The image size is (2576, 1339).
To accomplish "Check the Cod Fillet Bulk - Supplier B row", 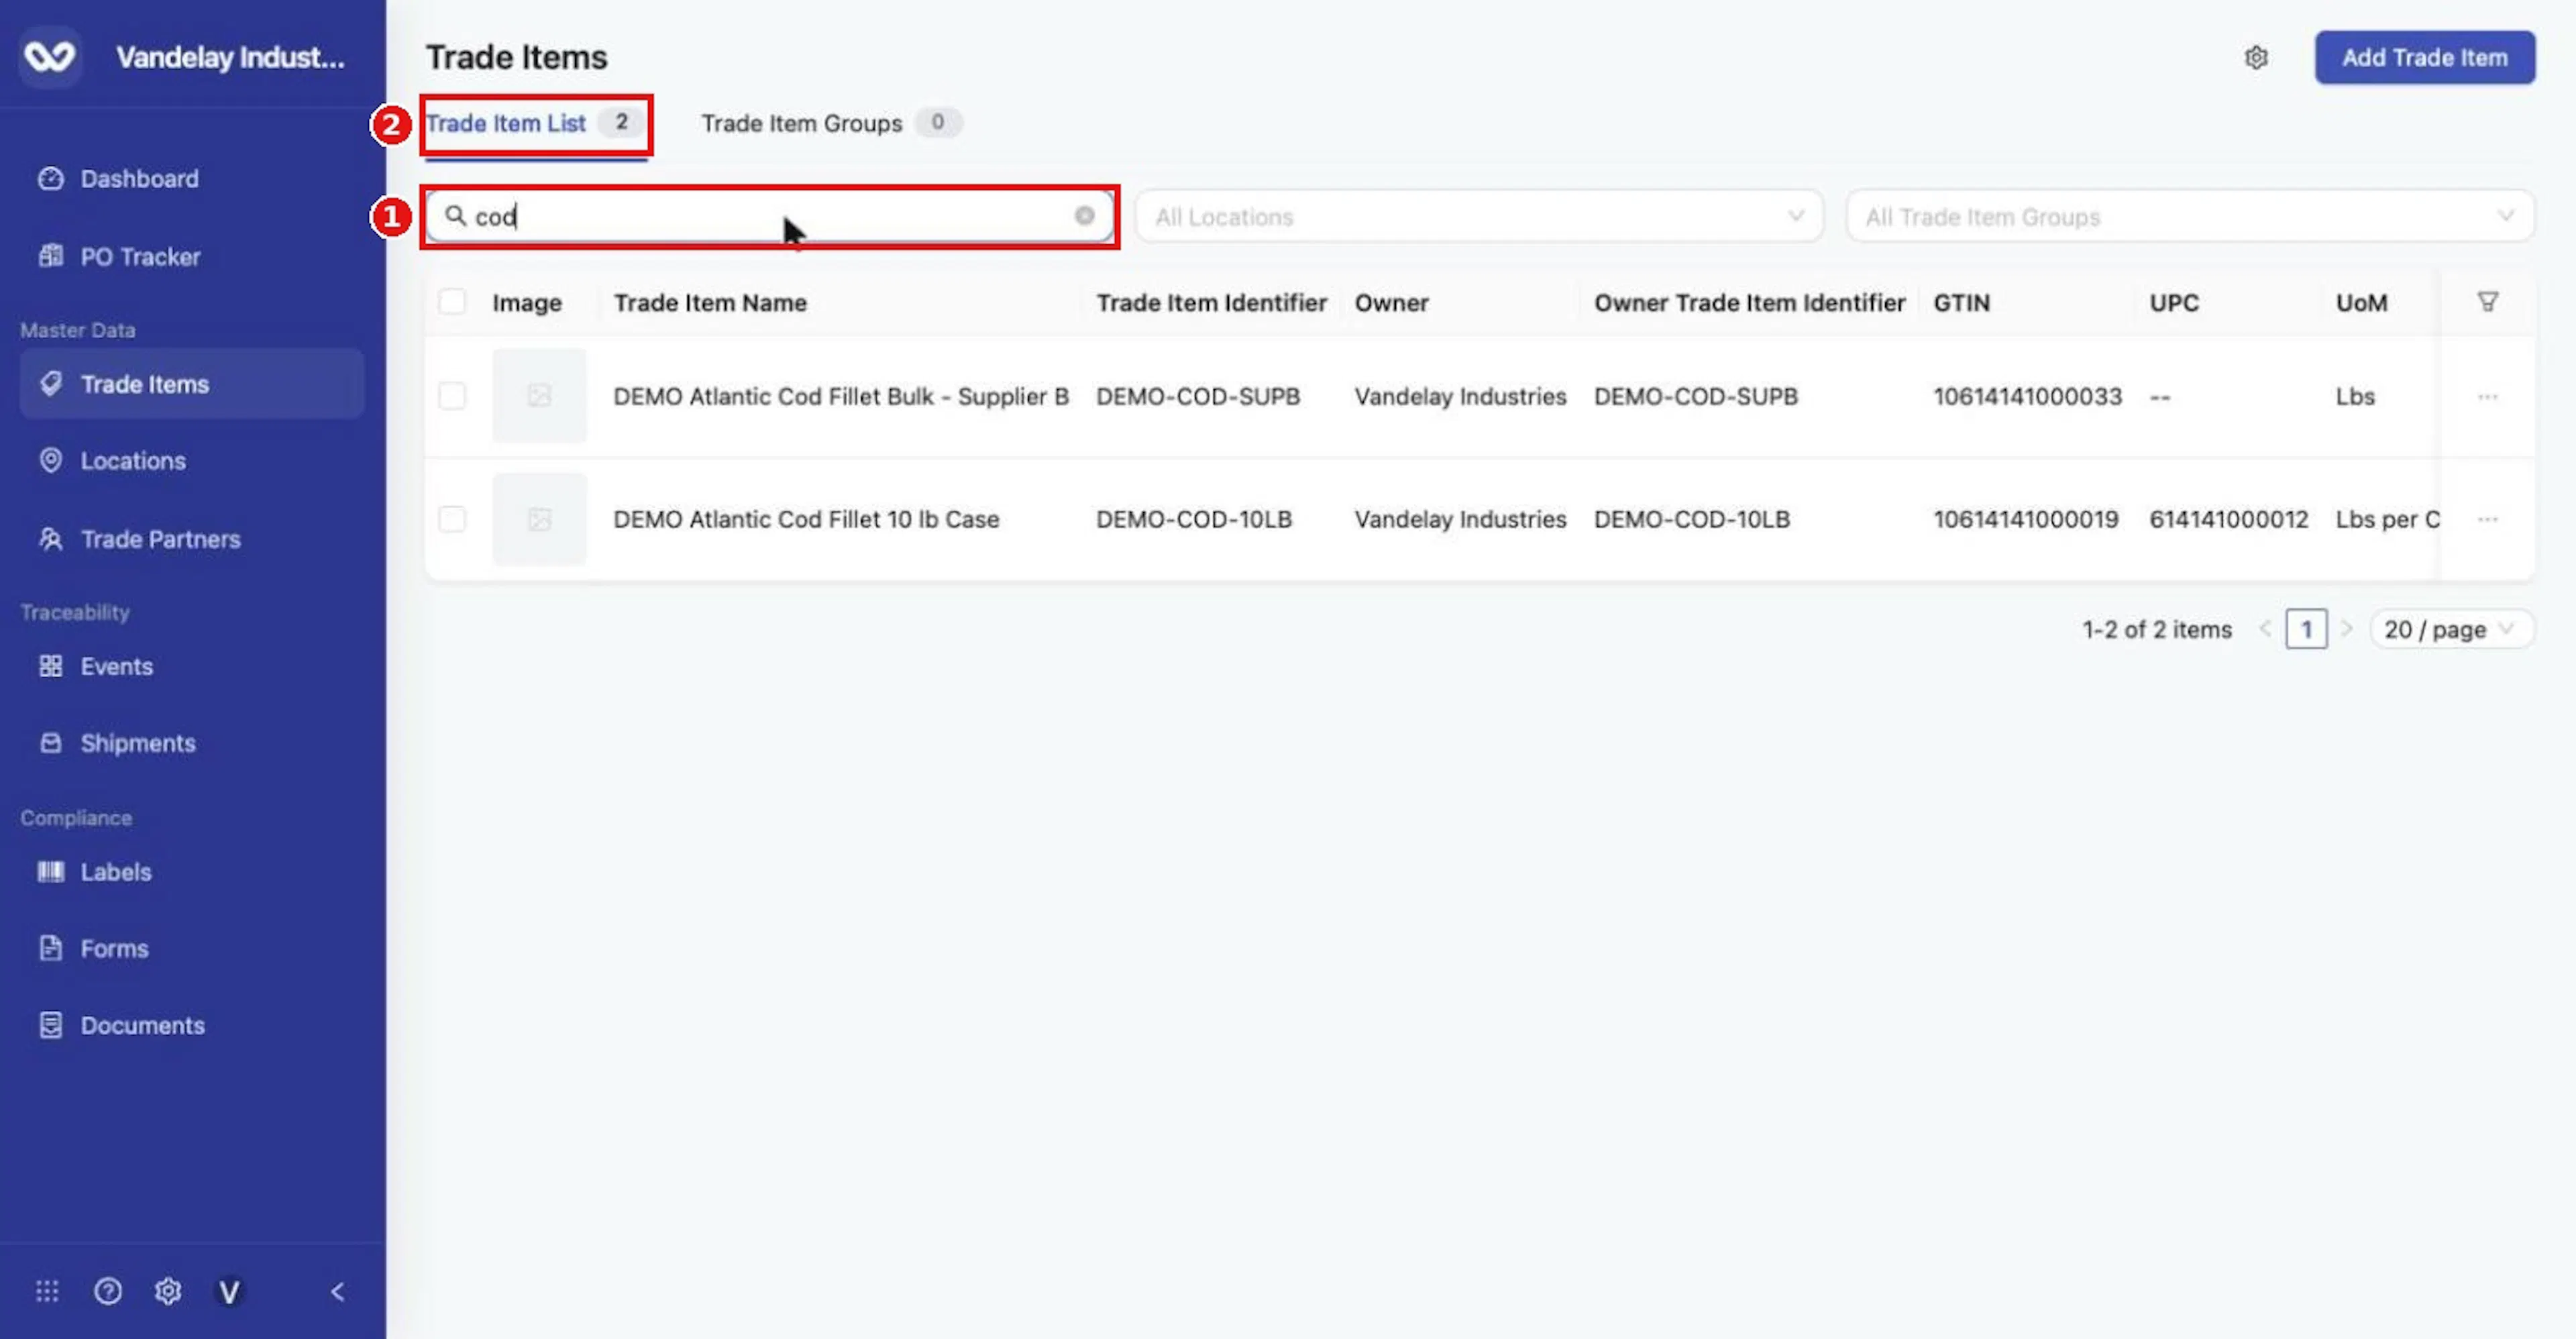I will click(452, 396).
